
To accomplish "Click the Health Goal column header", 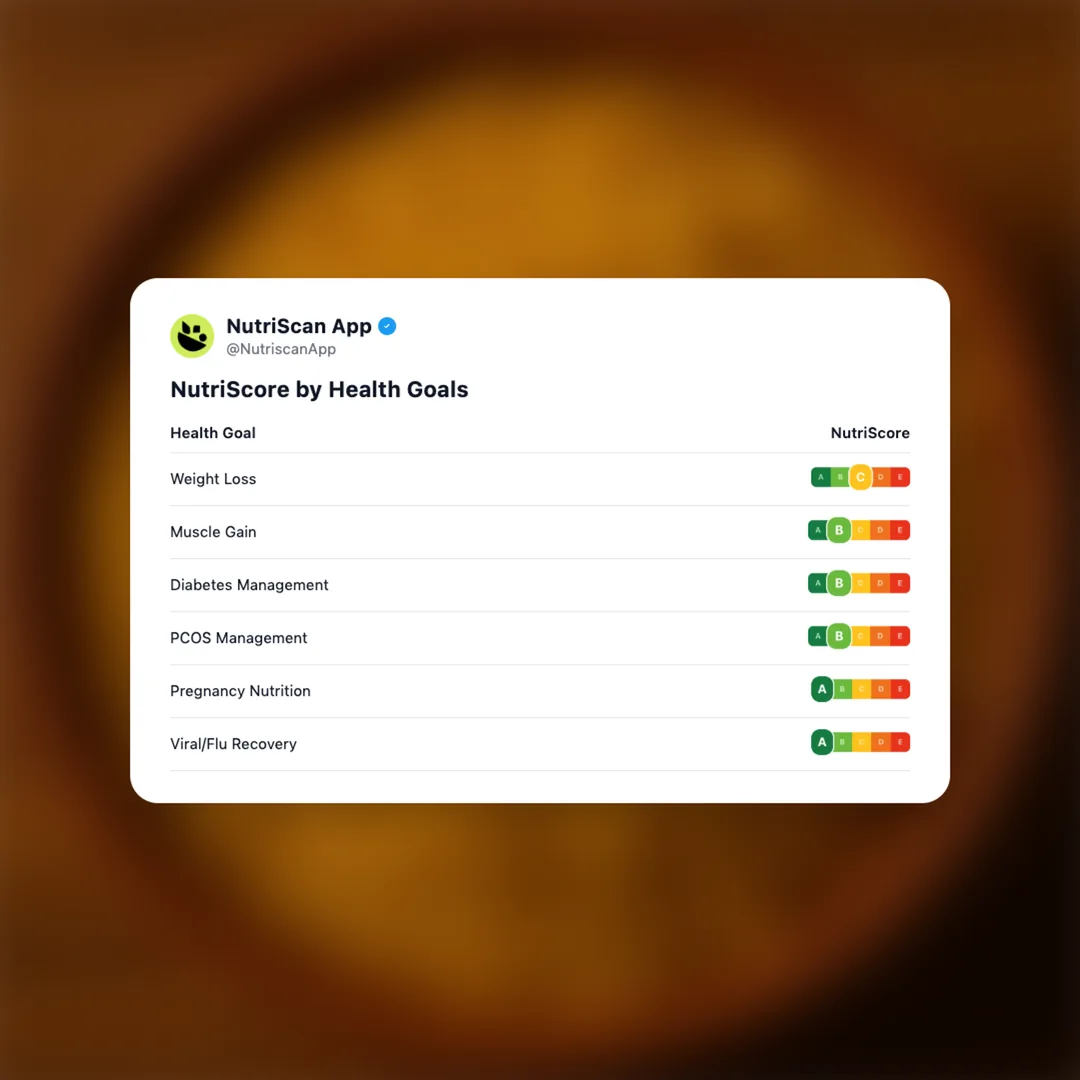I will [213, 433].
